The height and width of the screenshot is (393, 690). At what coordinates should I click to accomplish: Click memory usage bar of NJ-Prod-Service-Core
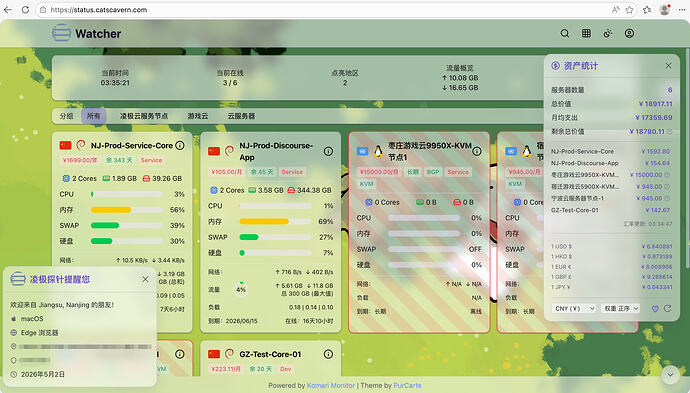[127, 210]
